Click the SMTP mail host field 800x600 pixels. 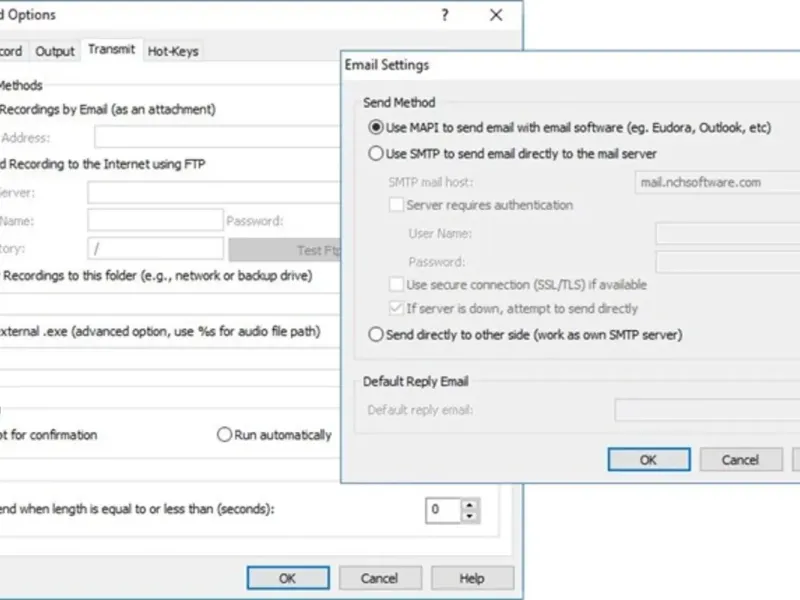[716, 182]
